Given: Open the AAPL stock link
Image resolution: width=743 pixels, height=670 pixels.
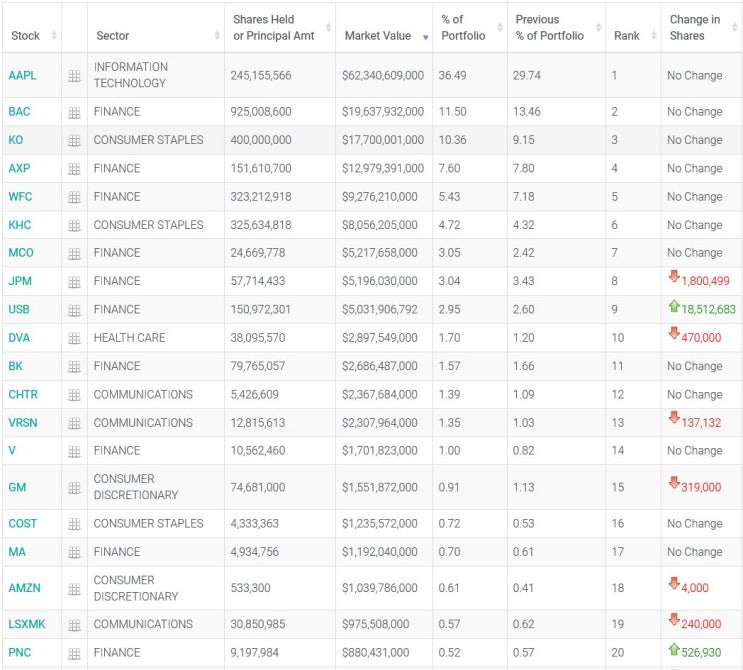Looking at the screenshot, I should 22,75.
